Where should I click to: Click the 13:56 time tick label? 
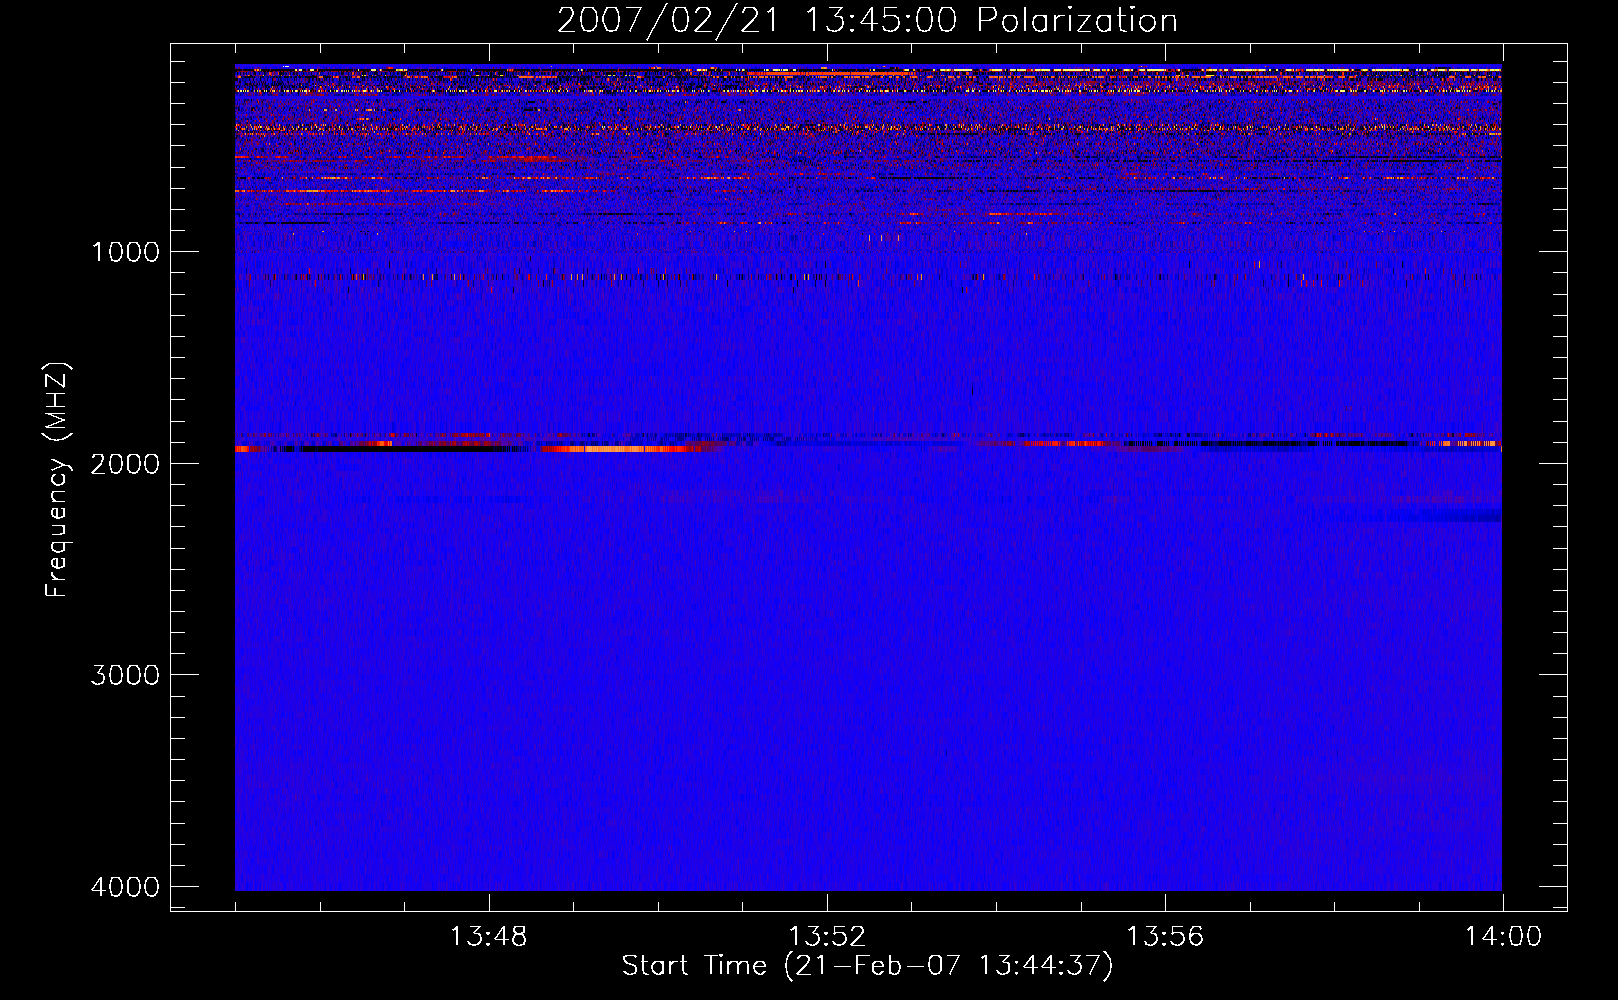[1165, 937]
